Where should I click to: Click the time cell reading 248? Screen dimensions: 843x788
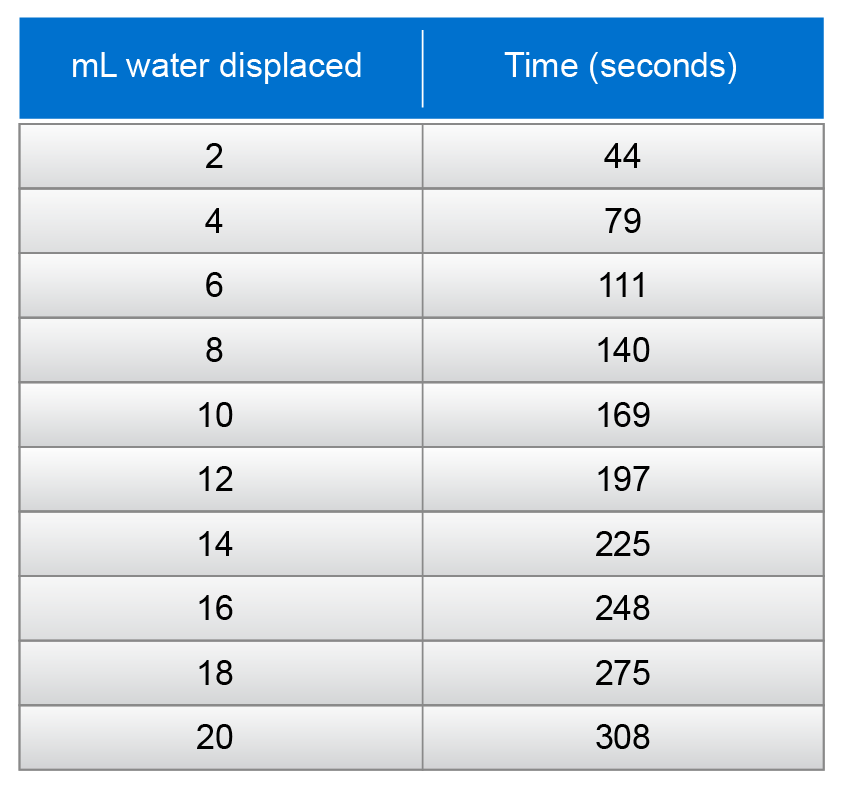pos(622,608)
